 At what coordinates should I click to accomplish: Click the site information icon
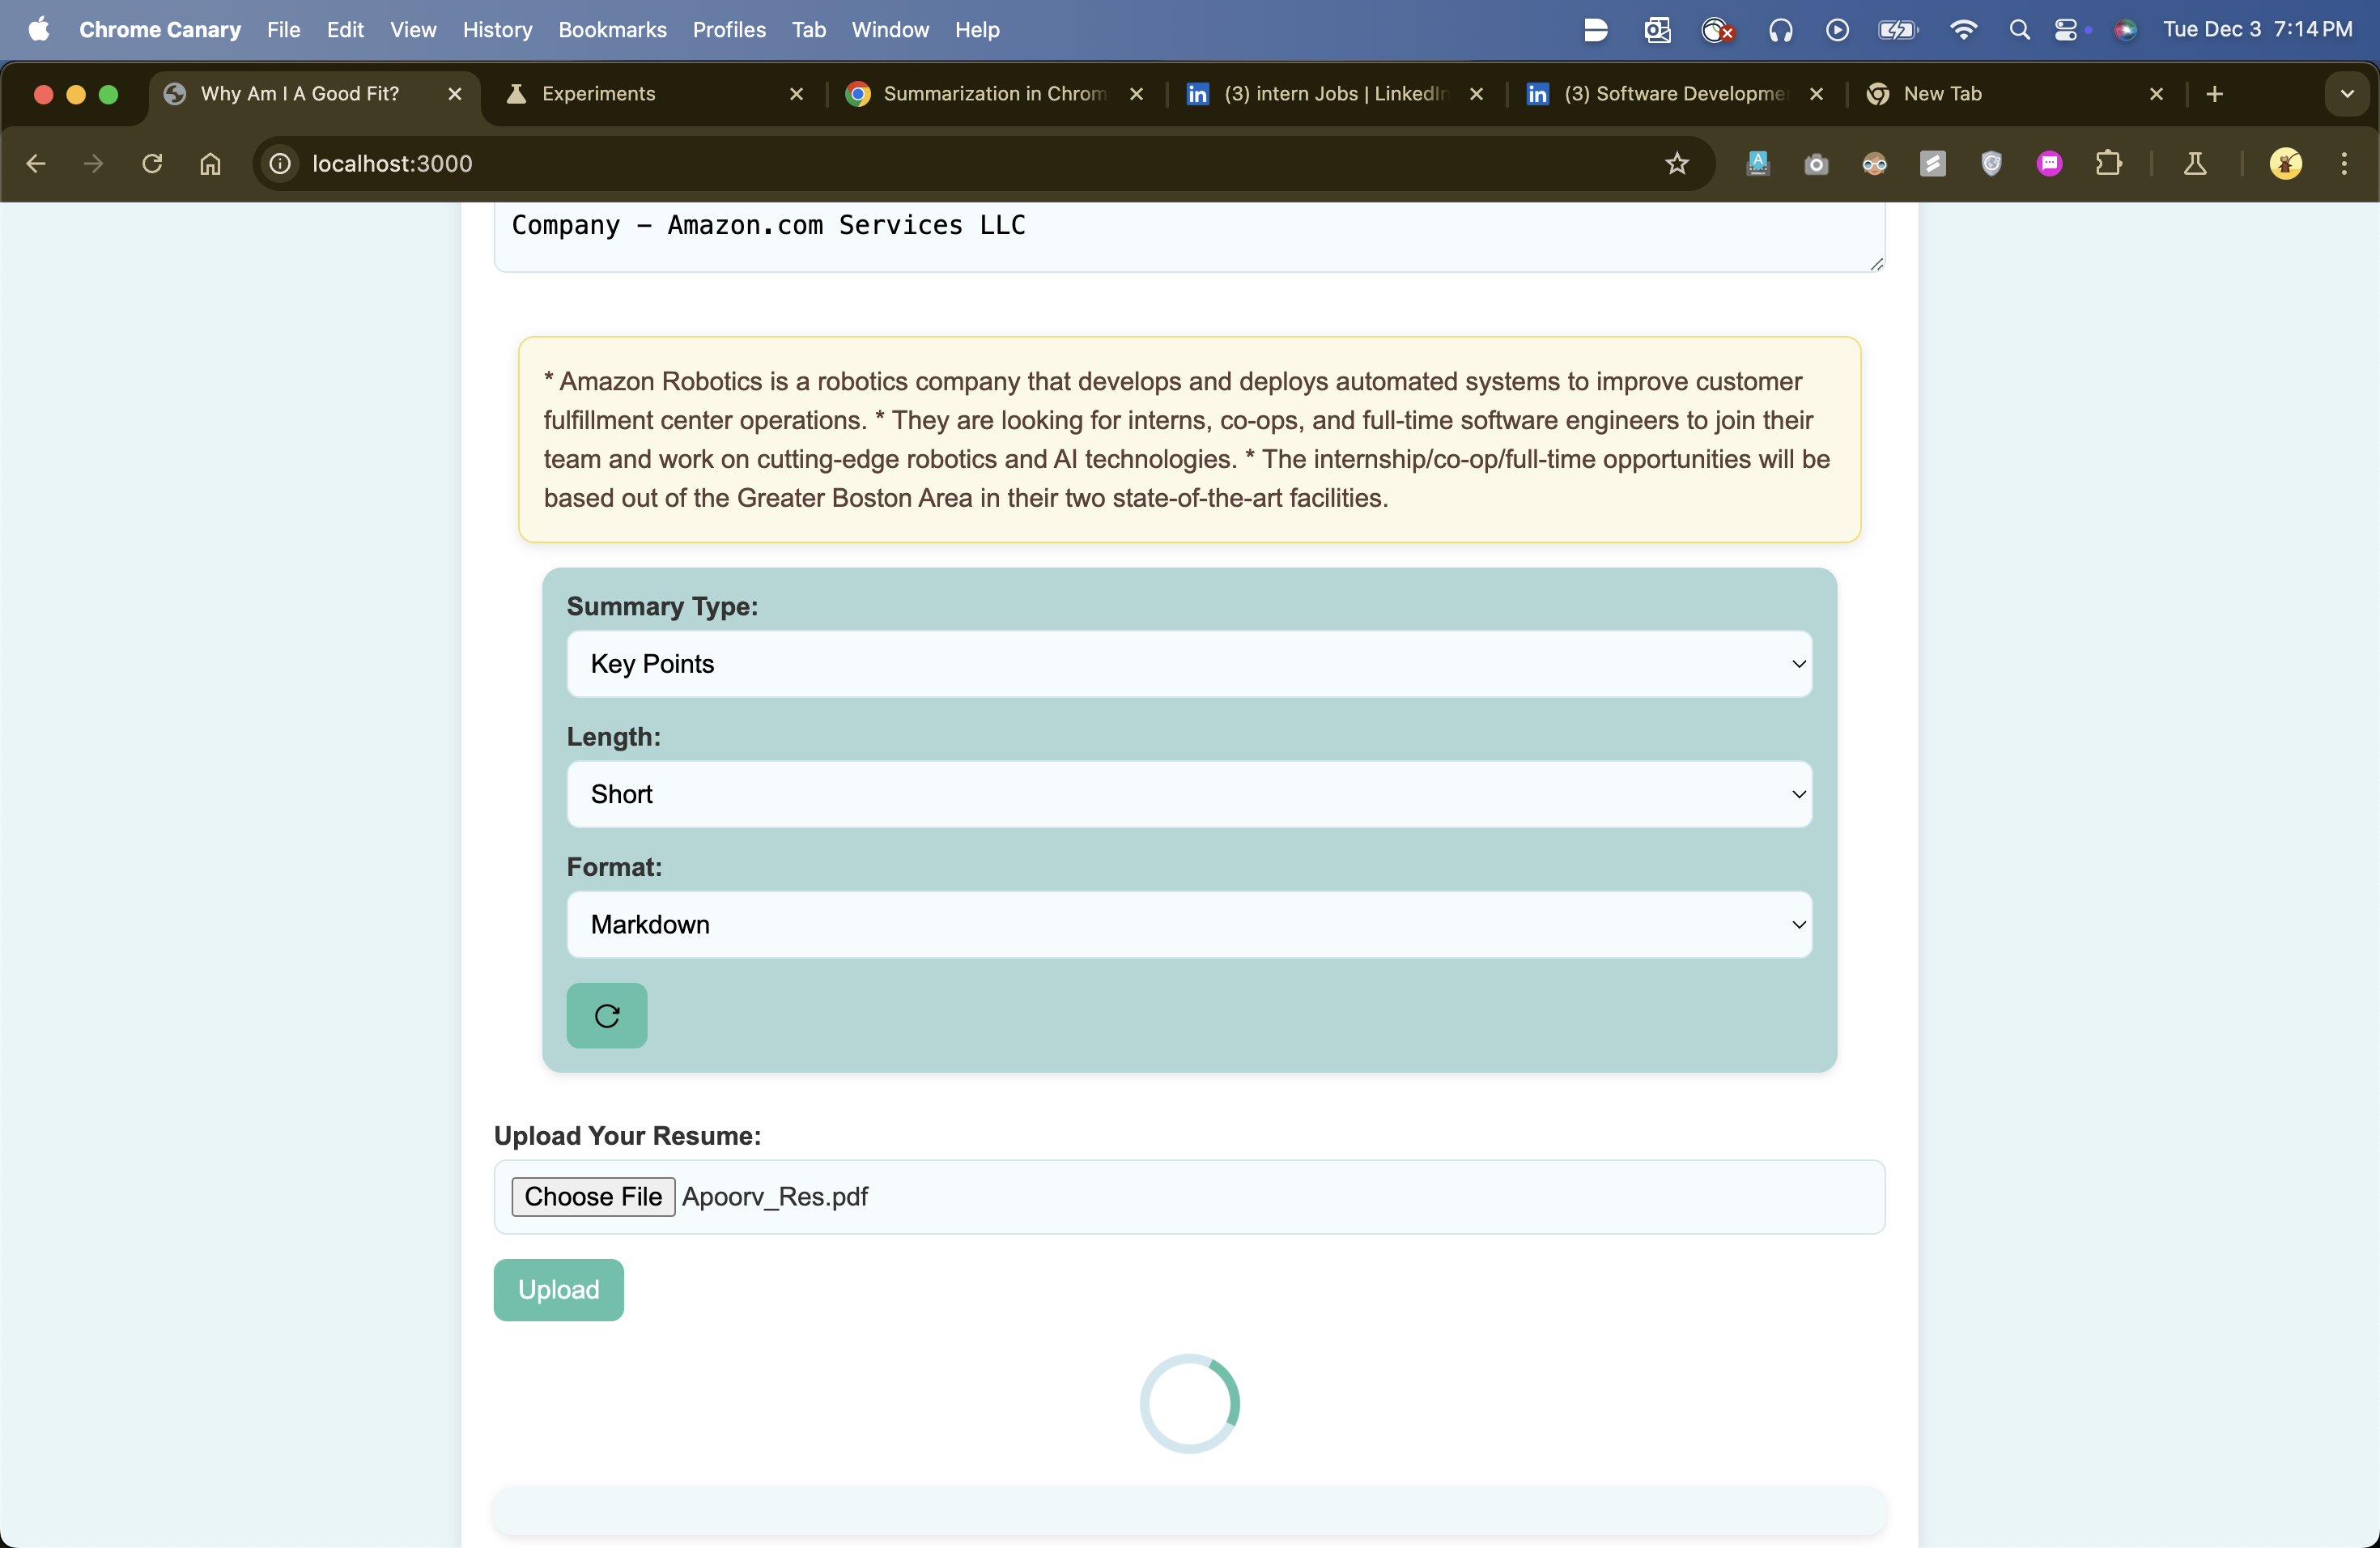point(280,163)
